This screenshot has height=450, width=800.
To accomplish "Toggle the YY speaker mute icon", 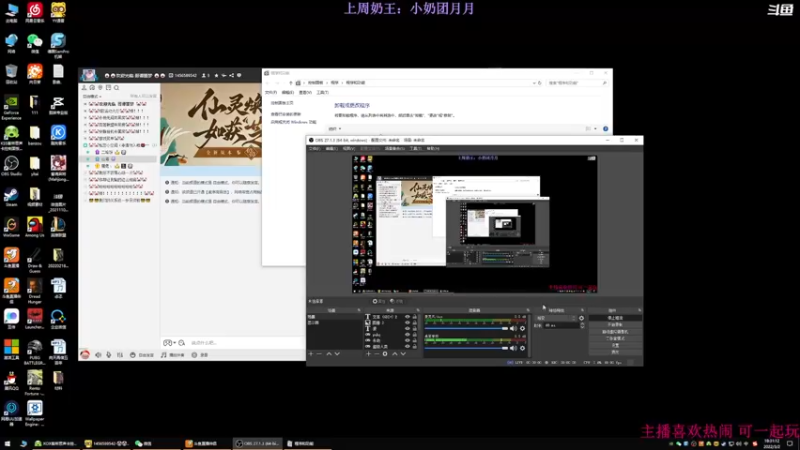I will [x=98, y=355].
